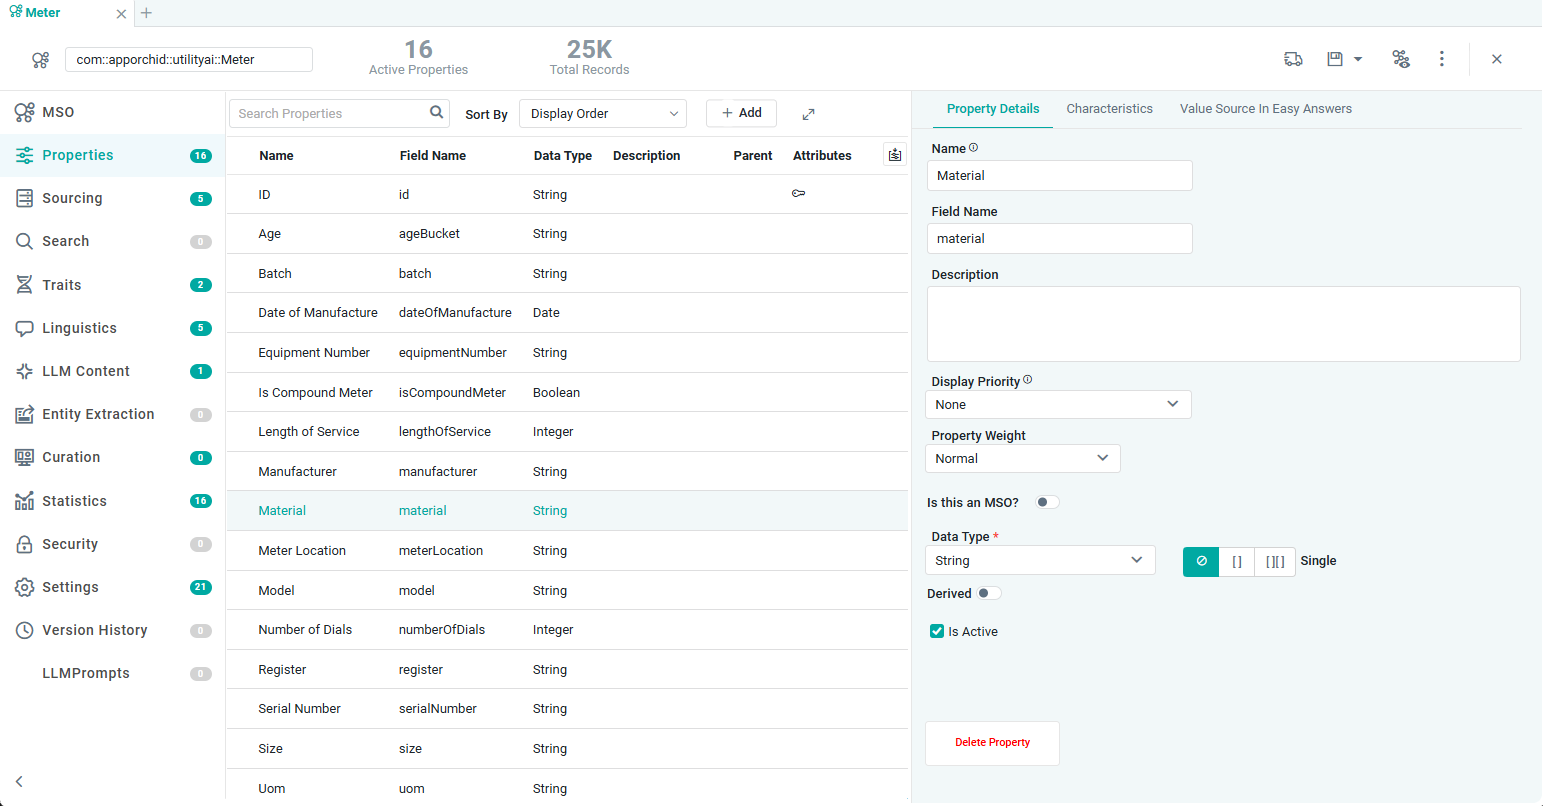Open the Sort By Display Order dropdown
Image resolution: width=1543 pixels, height=806 pixels.
pyautogui.click(x=602, y=114)
